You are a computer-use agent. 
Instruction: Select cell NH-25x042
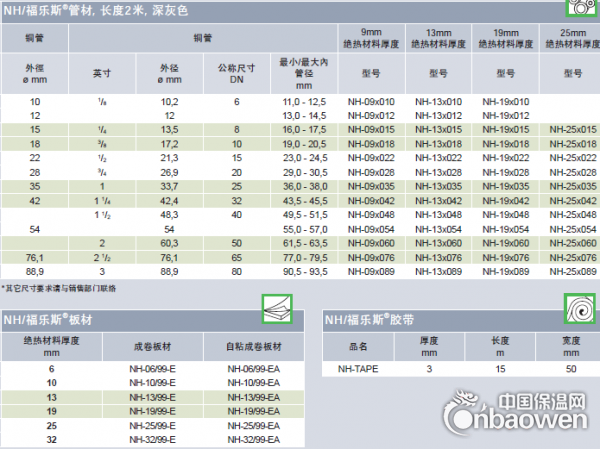573,201
